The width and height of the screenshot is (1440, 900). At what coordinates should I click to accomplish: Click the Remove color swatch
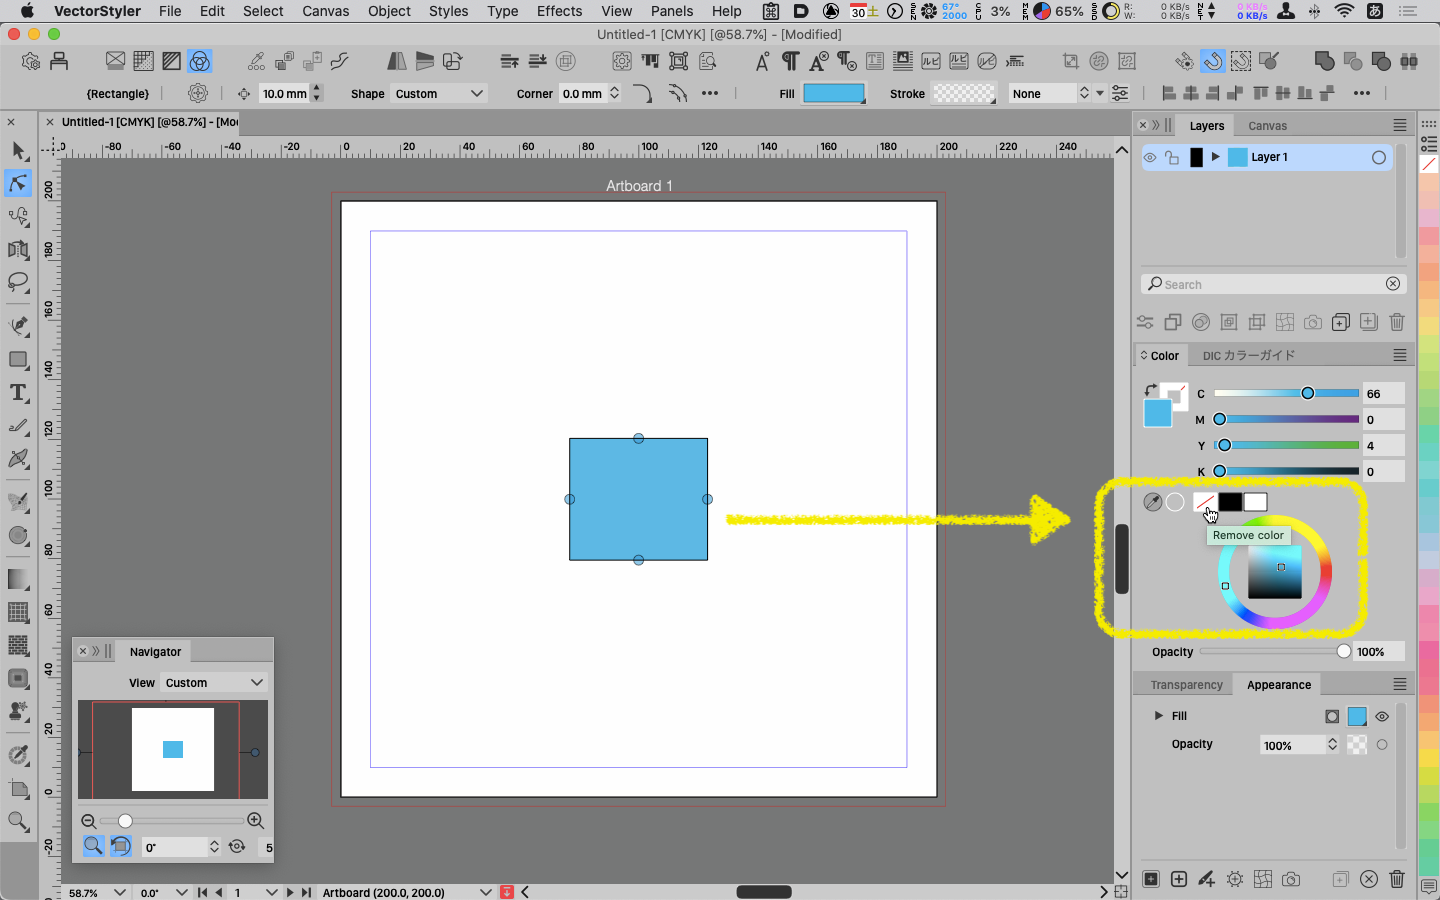(1204, 502)
